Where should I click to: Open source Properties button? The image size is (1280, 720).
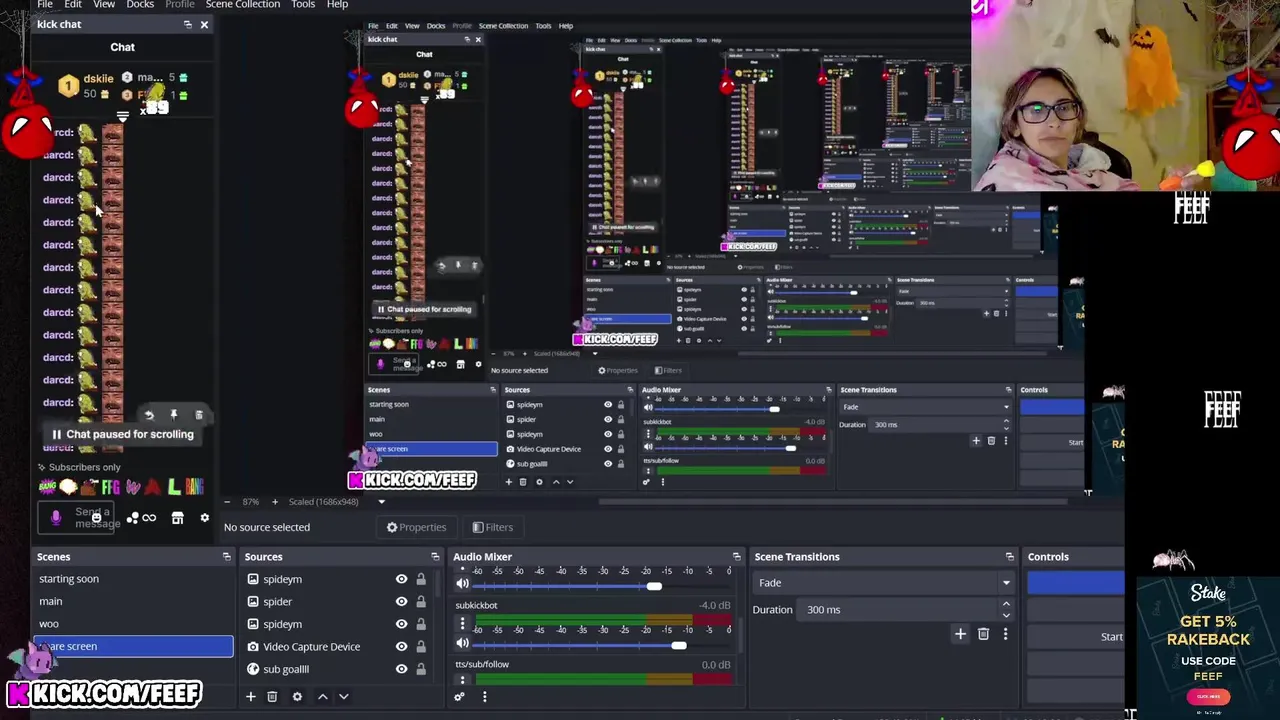tap(416, 527)
